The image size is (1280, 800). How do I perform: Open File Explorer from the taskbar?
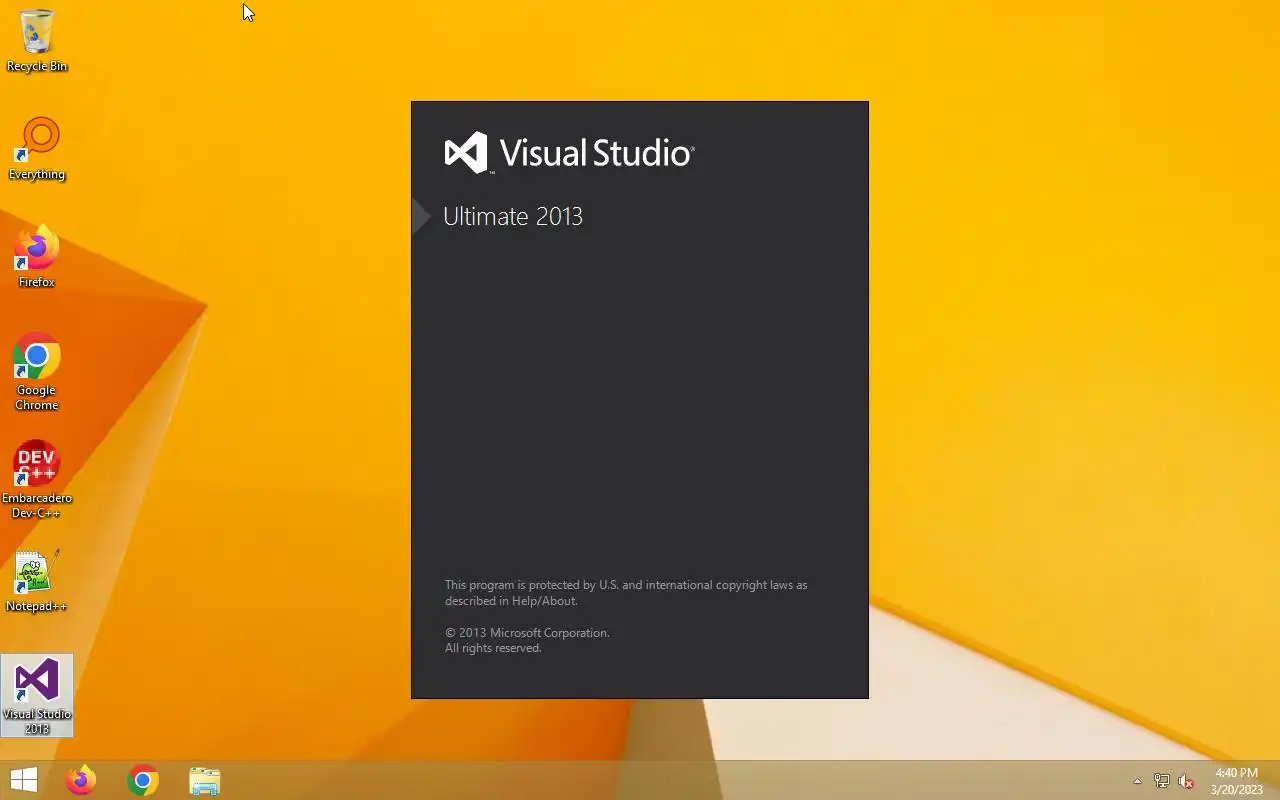tap(204, 780)
